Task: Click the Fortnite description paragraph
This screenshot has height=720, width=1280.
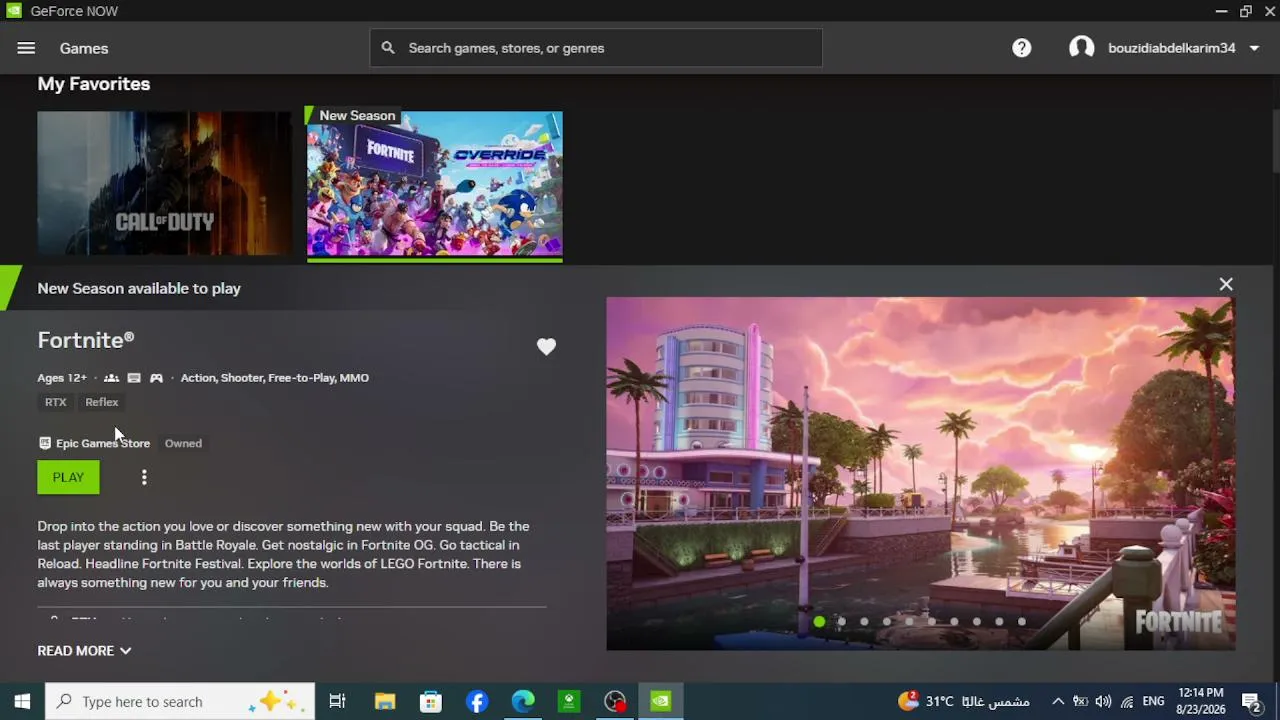Action: coord(284,554)
